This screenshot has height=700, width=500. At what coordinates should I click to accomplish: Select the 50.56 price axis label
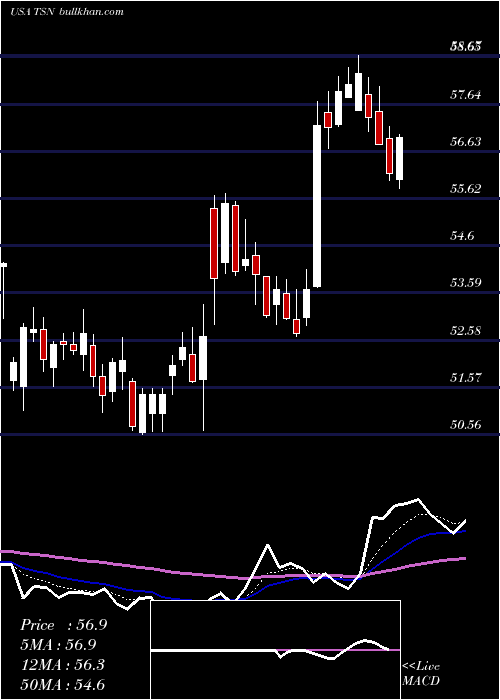466,425
